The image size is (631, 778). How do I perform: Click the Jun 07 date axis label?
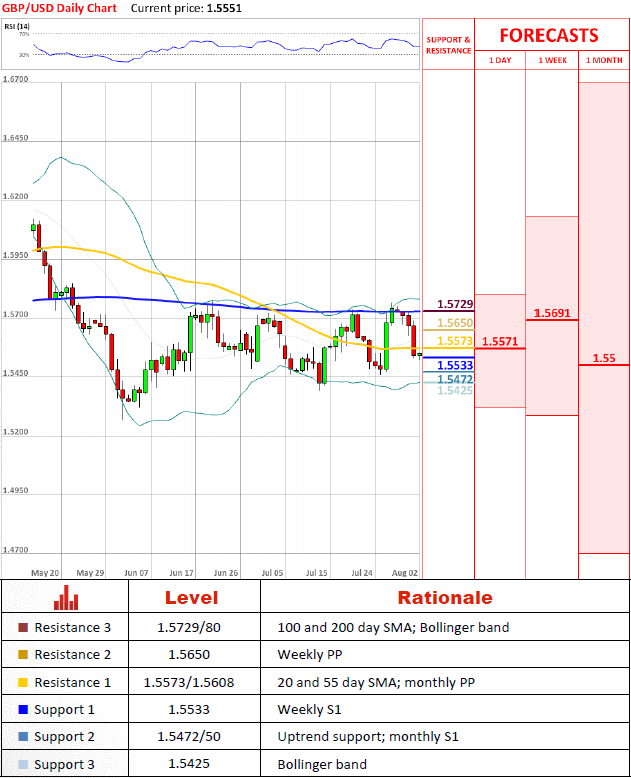click(x=136, y=573)
